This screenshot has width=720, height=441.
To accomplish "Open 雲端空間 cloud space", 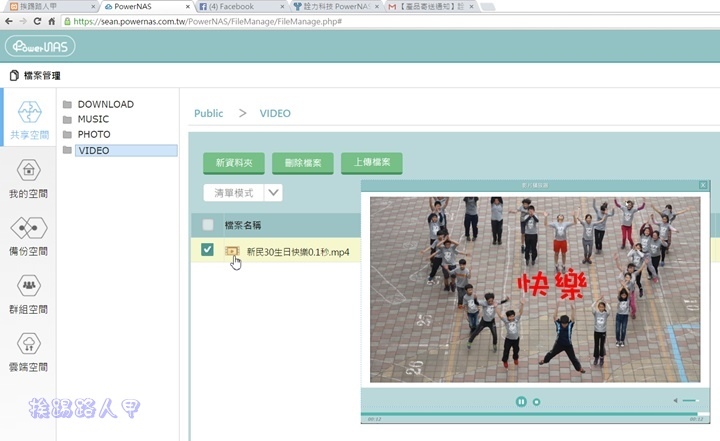I will pos(28,351).
